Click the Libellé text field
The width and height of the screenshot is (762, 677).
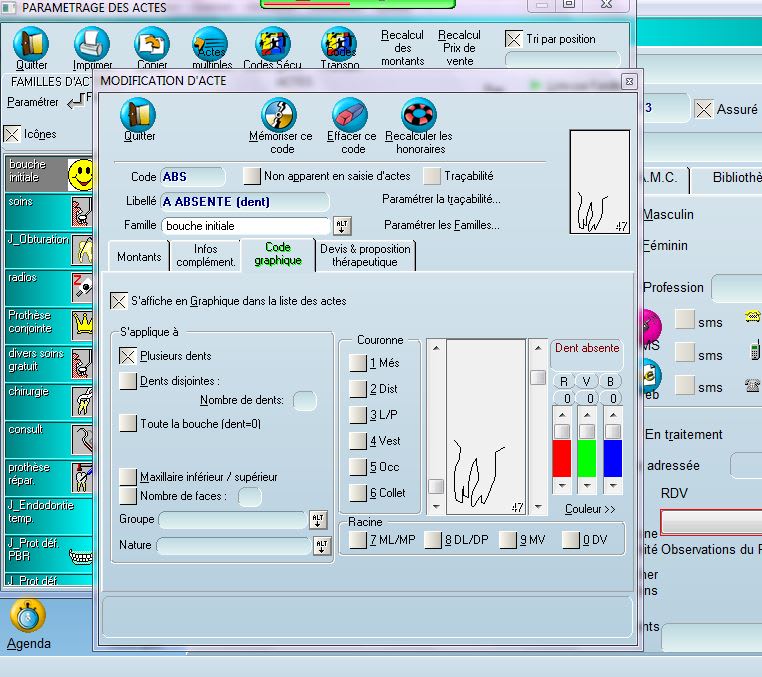coord(244,201)
